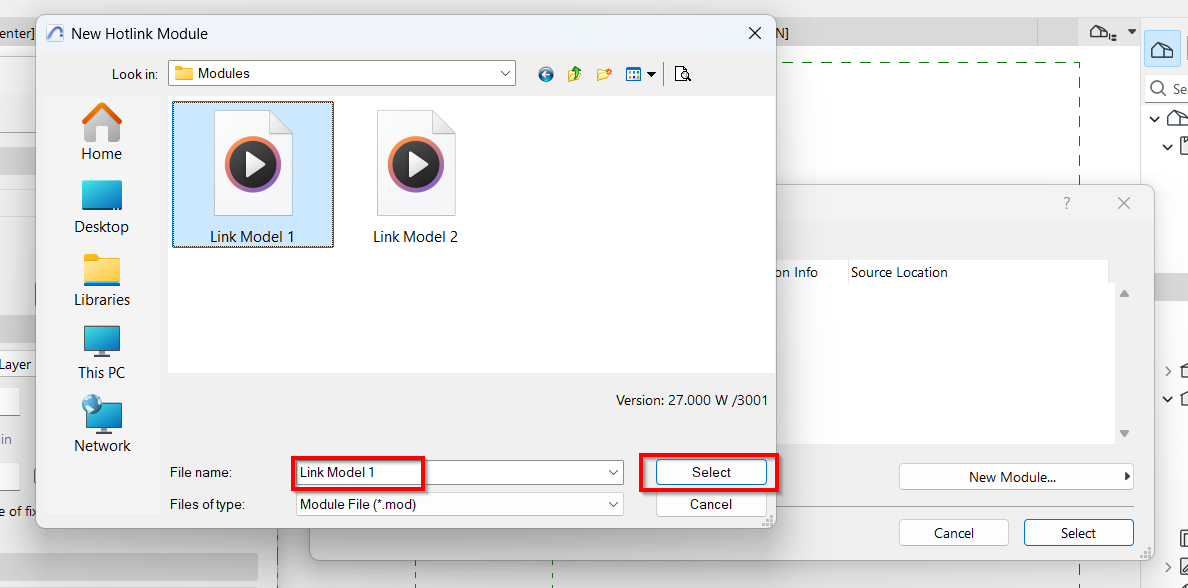
Task: Click into the File name field
Action: (450, 472)
